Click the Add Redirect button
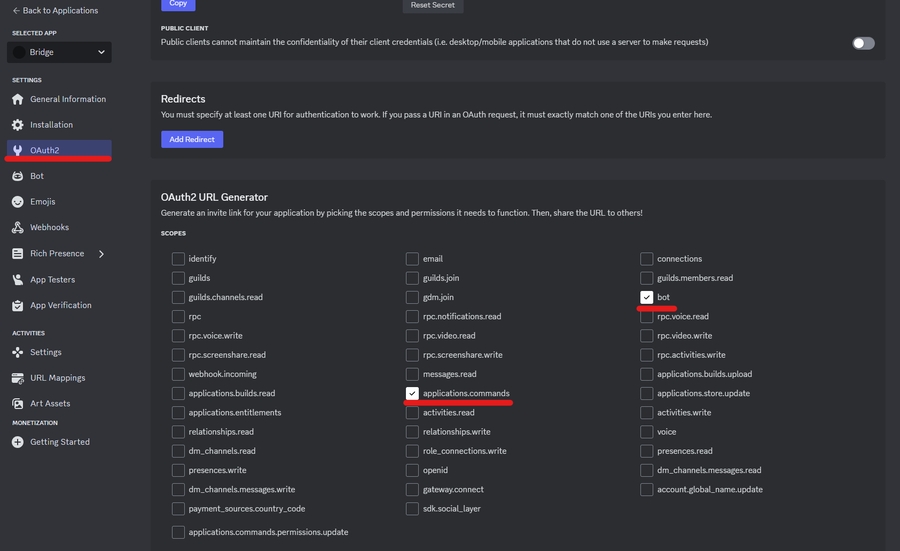 [x=192, y=139]
